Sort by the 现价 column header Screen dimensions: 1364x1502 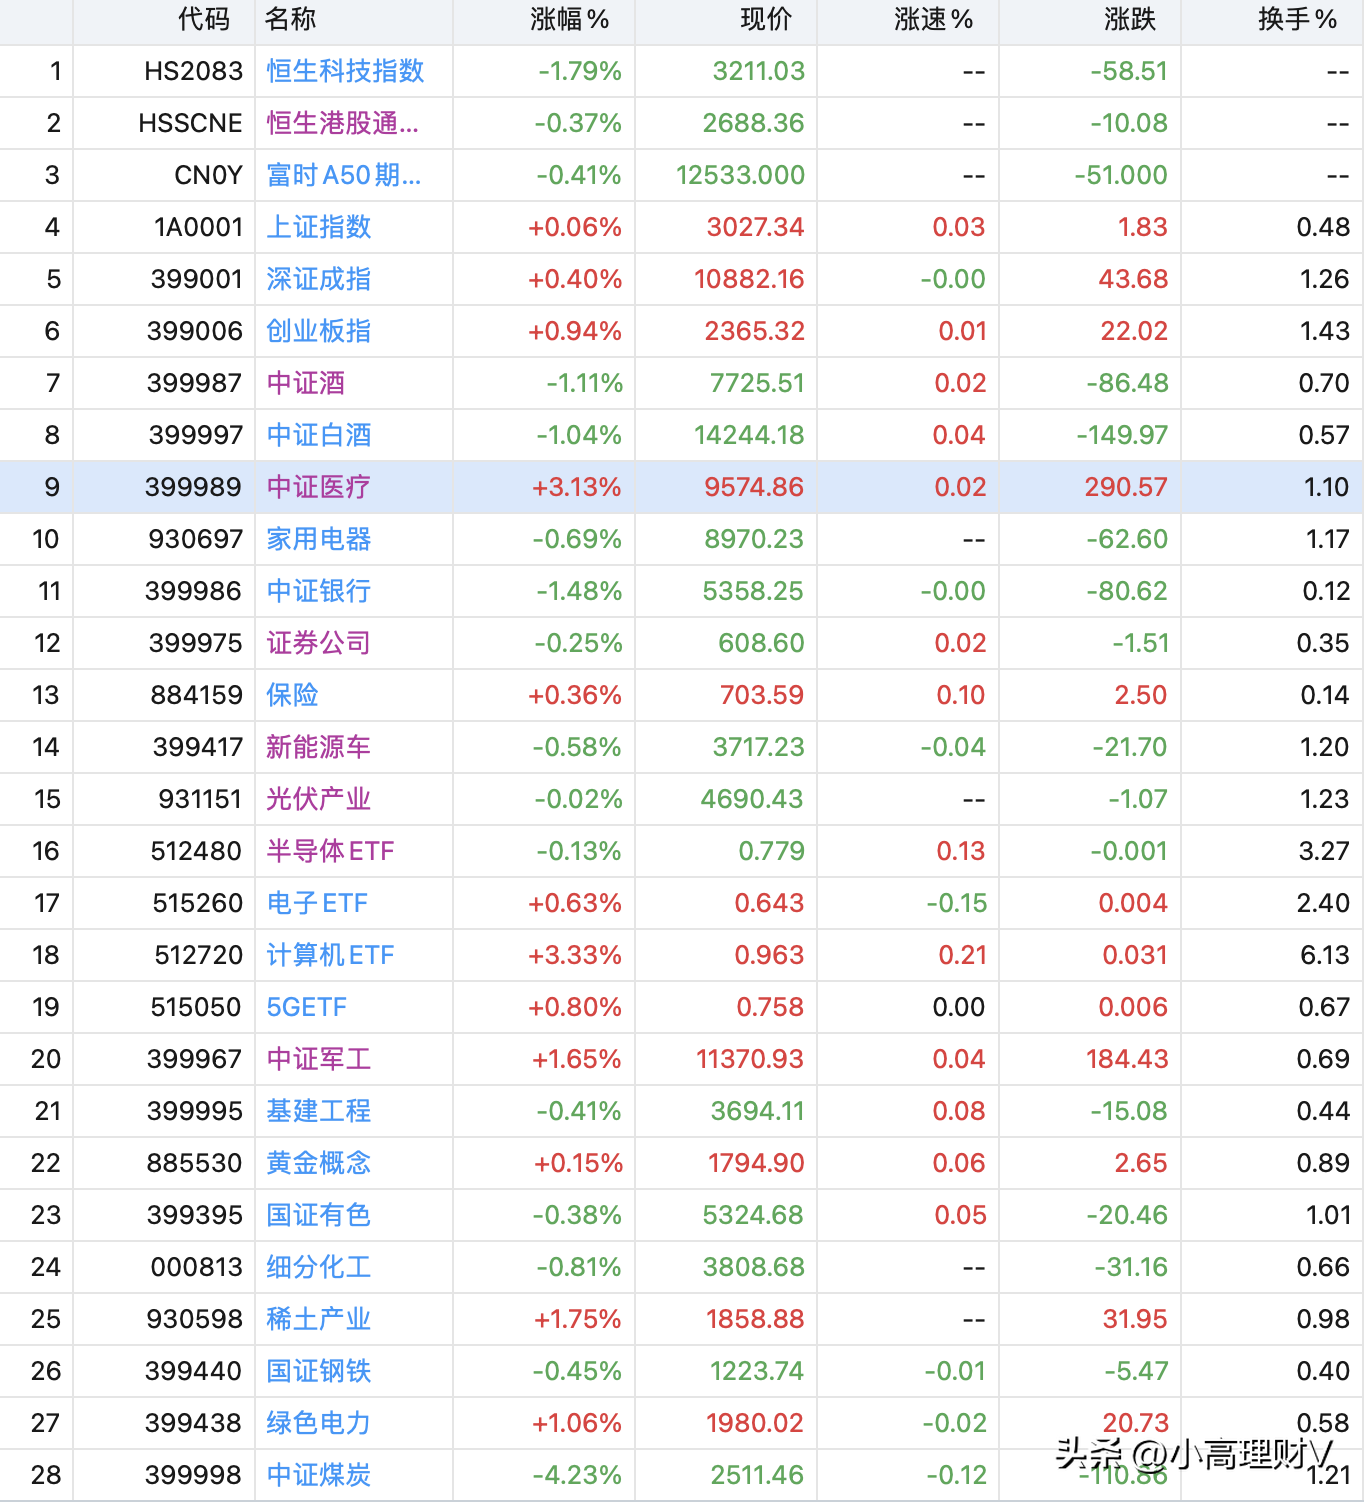[767, 19]
